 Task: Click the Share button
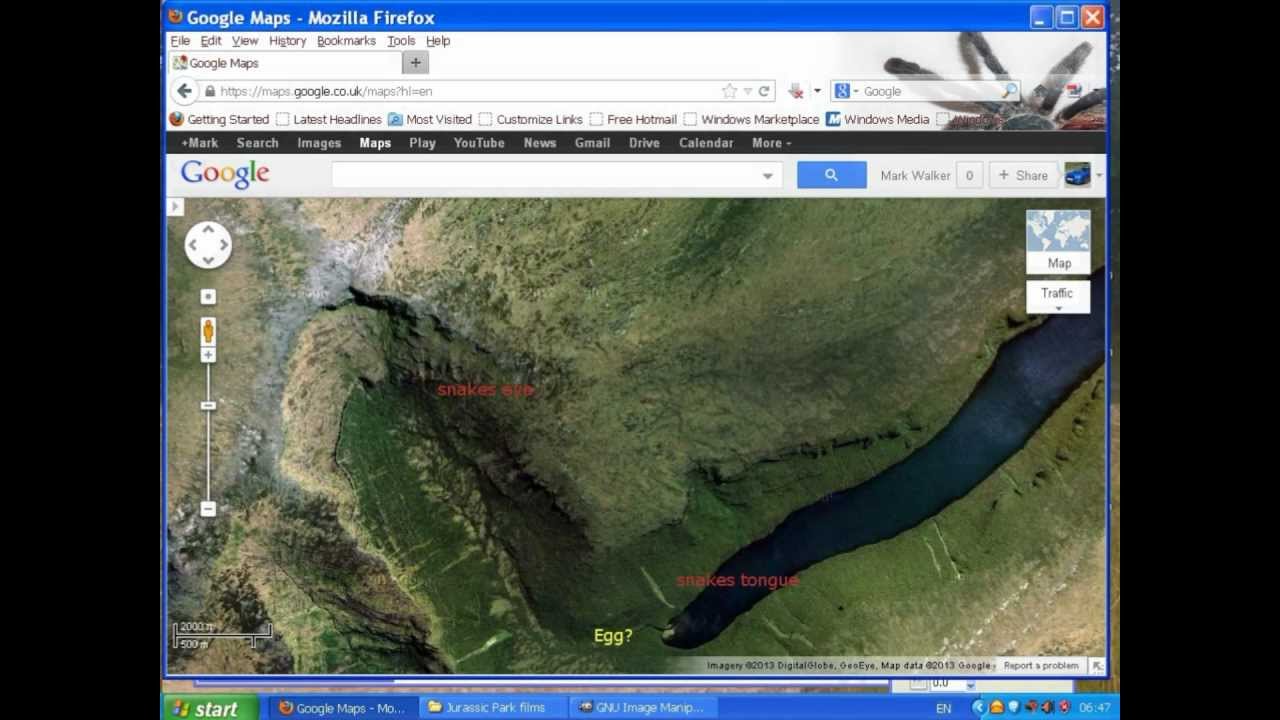pyautogui.click(x=1023, y=175)
